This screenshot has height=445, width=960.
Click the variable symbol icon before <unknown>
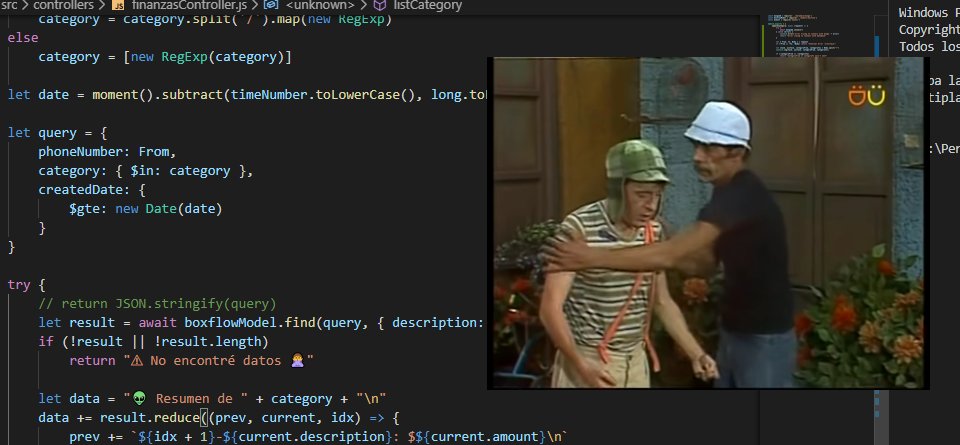click(x=271, y=6)
